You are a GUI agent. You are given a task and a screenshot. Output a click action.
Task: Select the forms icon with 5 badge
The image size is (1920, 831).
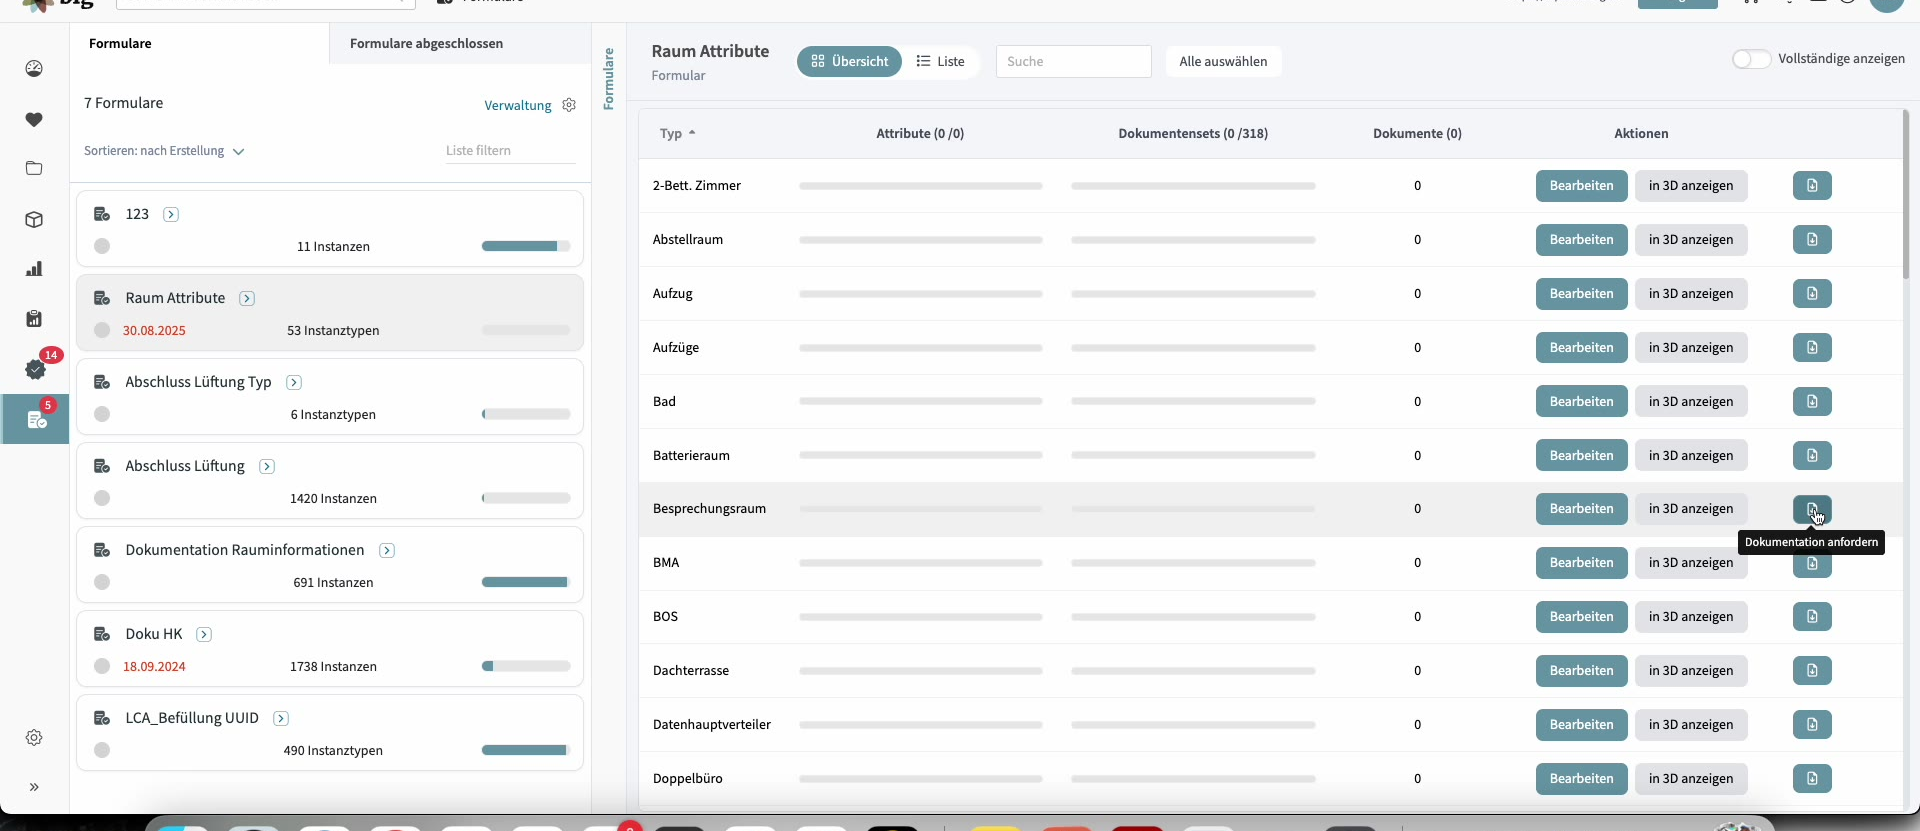click(x=36, y=419)
